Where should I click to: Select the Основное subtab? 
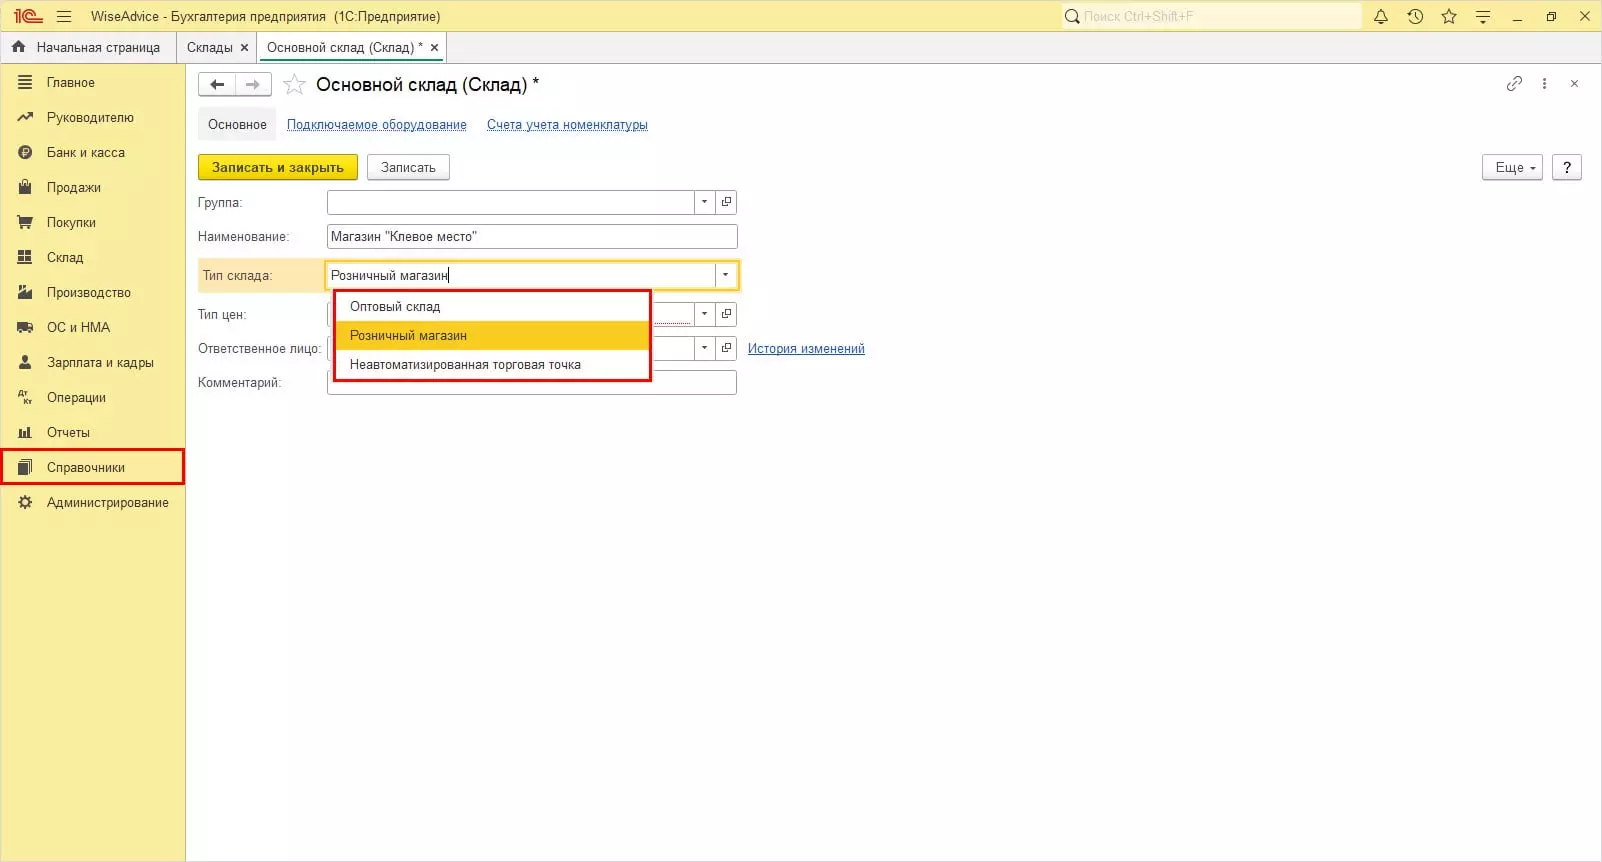coord(237,125)
